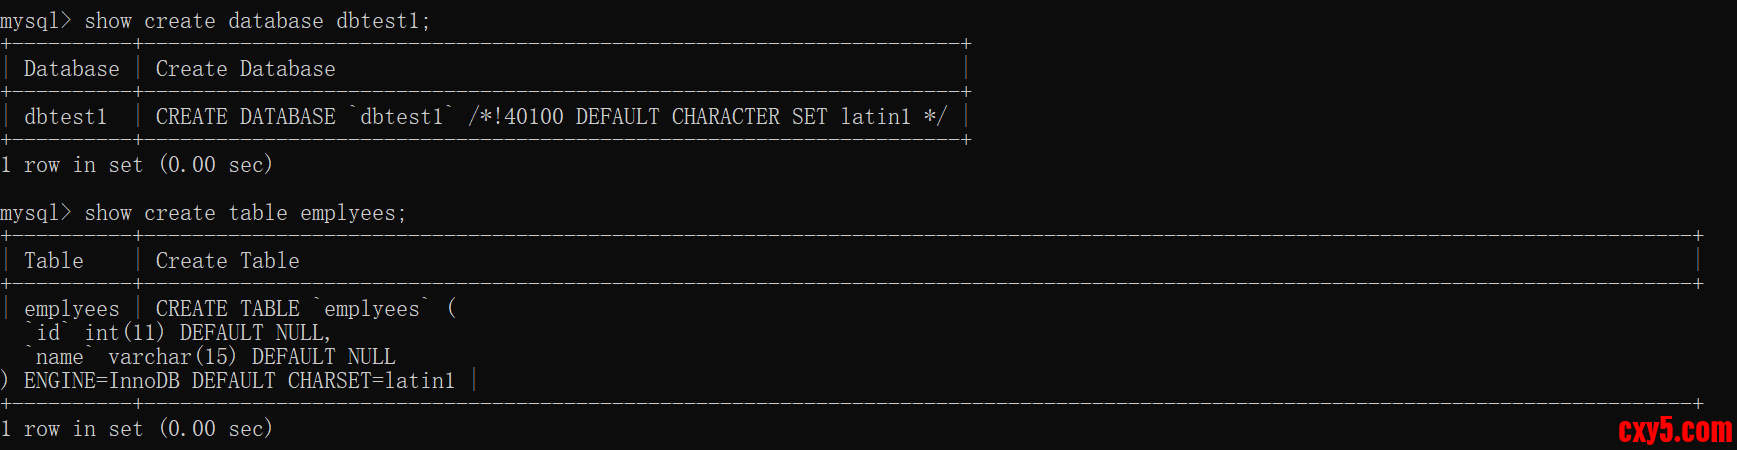Click the 'varchar(15)' column type
1737x450 pixels.
tap(172, 357)
